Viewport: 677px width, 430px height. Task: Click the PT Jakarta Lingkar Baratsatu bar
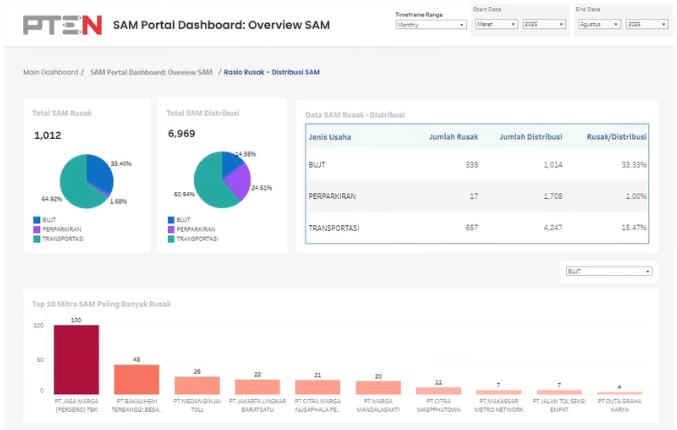(x=257, y=387)
